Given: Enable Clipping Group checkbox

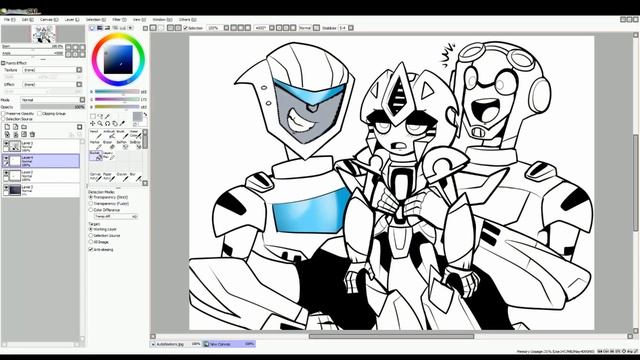Looking at the screenshot, I should point(40,113).
